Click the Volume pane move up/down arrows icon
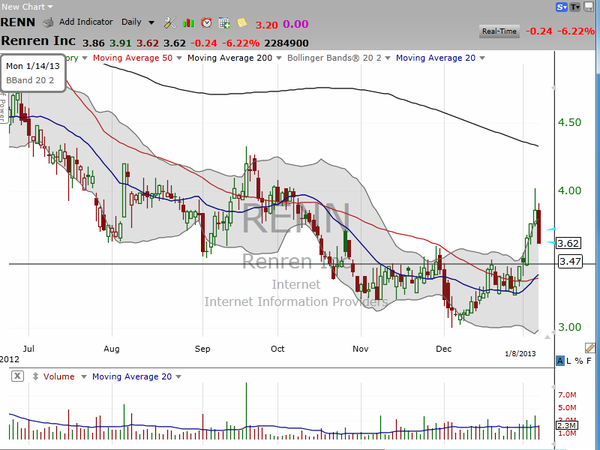 tap(36, 376)
